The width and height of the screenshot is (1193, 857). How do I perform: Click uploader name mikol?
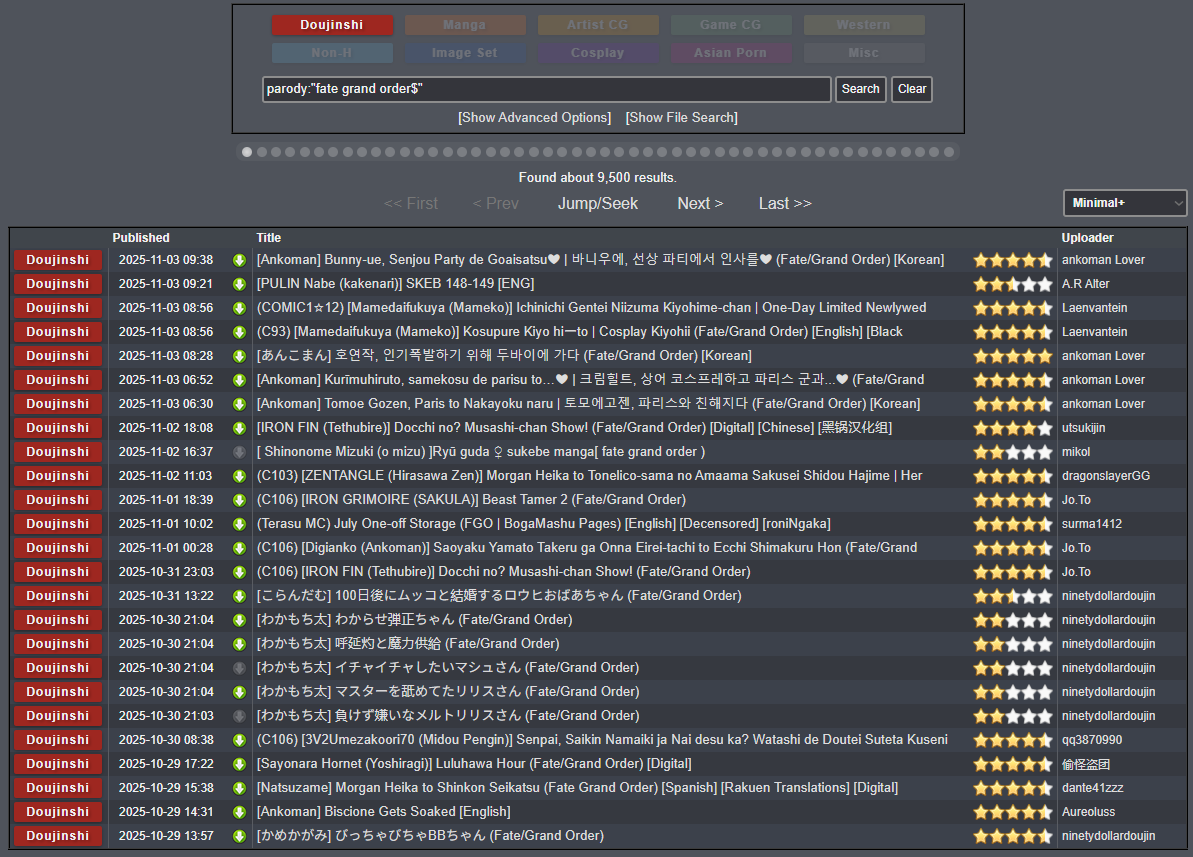(1076, 452)
